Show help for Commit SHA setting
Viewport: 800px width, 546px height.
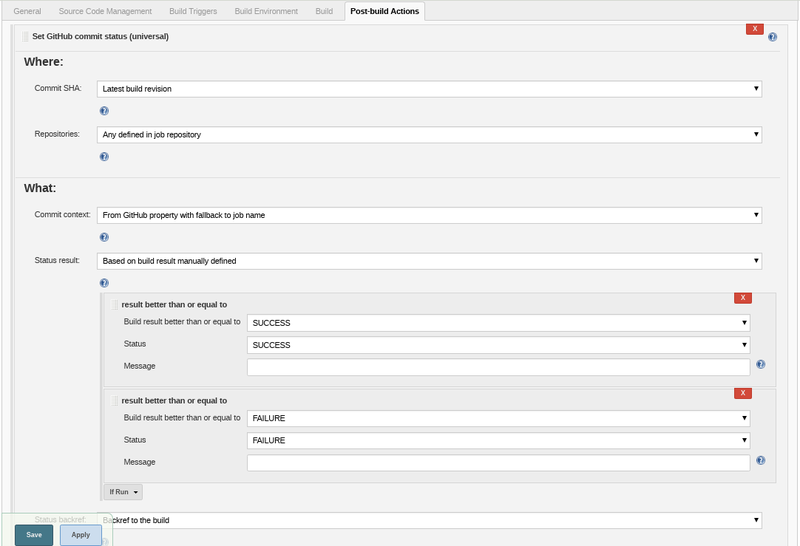(x=104, y=111)
